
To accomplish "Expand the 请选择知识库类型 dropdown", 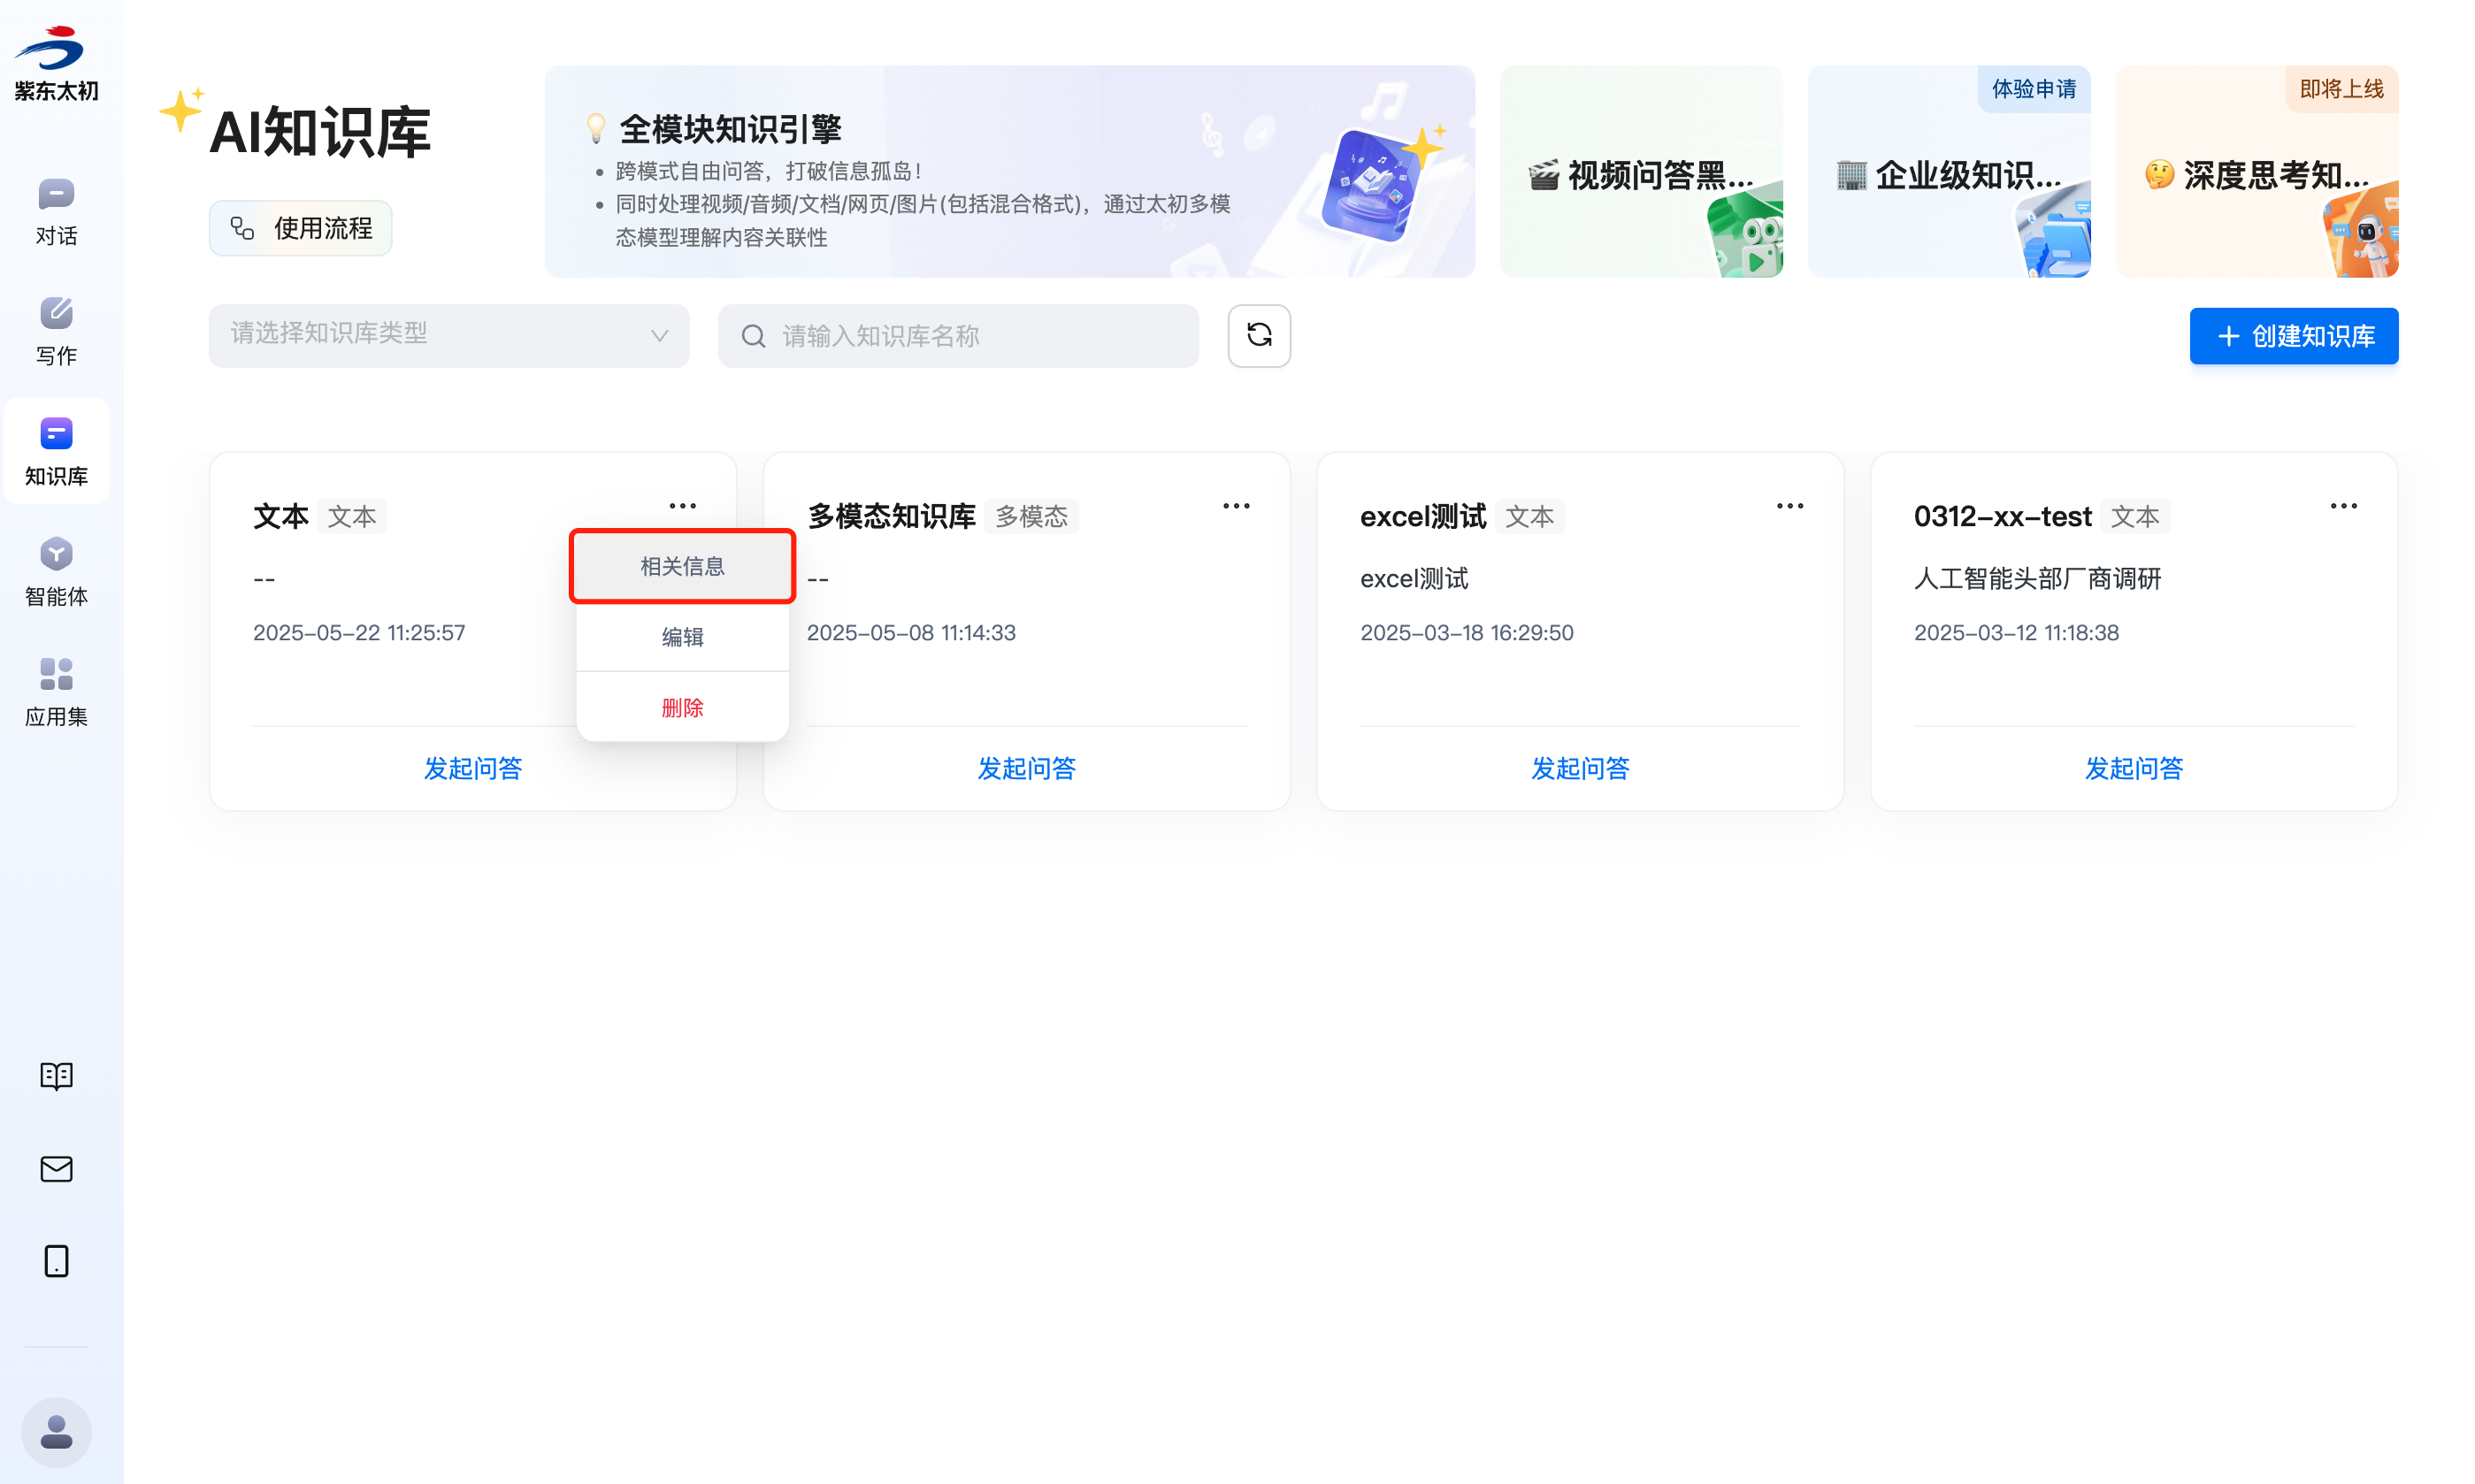I will 448,335.
